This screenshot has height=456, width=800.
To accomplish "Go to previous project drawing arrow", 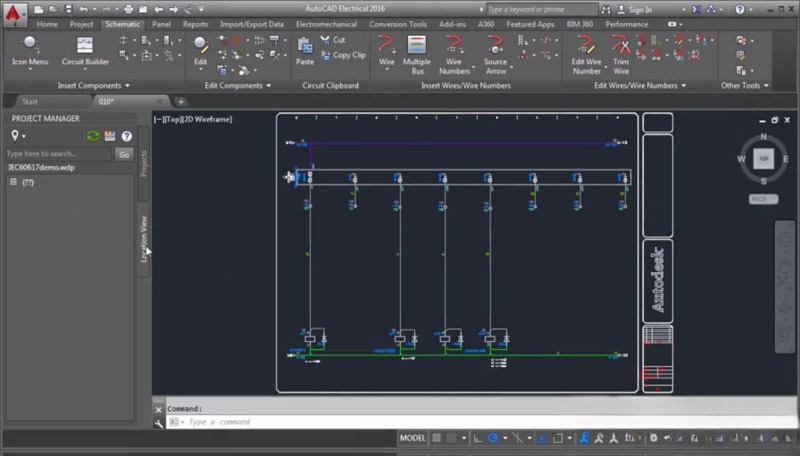I will (159, 9).
